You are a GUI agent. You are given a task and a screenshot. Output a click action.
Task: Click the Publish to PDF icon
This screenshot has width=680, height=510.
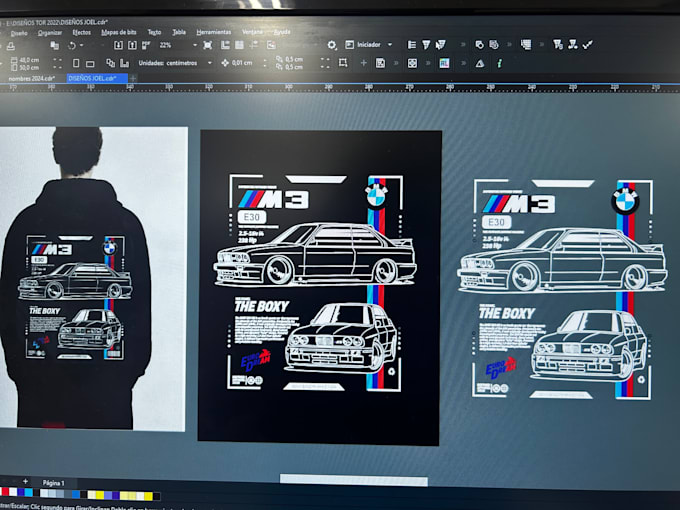click(x=146, y=45)
